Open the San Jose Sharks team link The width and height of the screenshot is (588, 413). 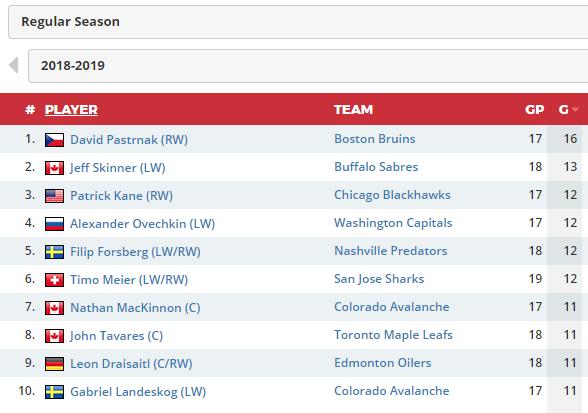[x=379, y=279]
